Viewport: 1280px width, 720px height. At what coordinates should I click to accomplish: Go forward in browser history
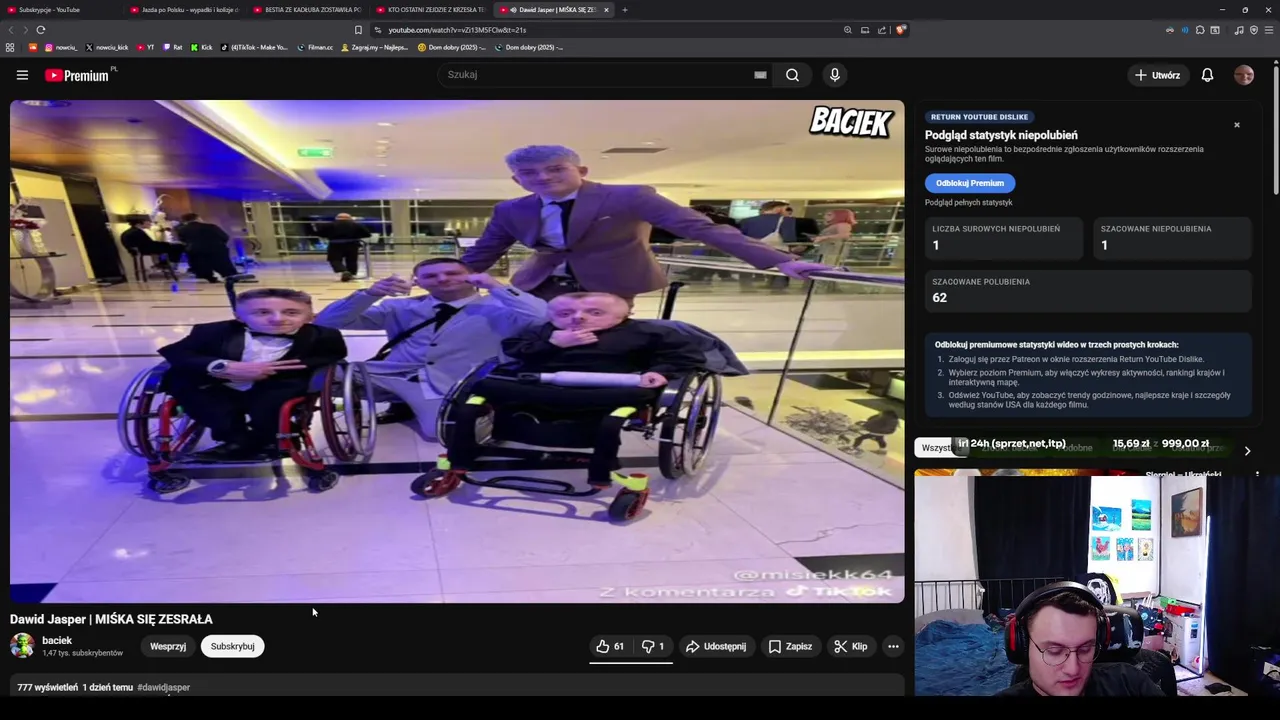tap(25, 30)
